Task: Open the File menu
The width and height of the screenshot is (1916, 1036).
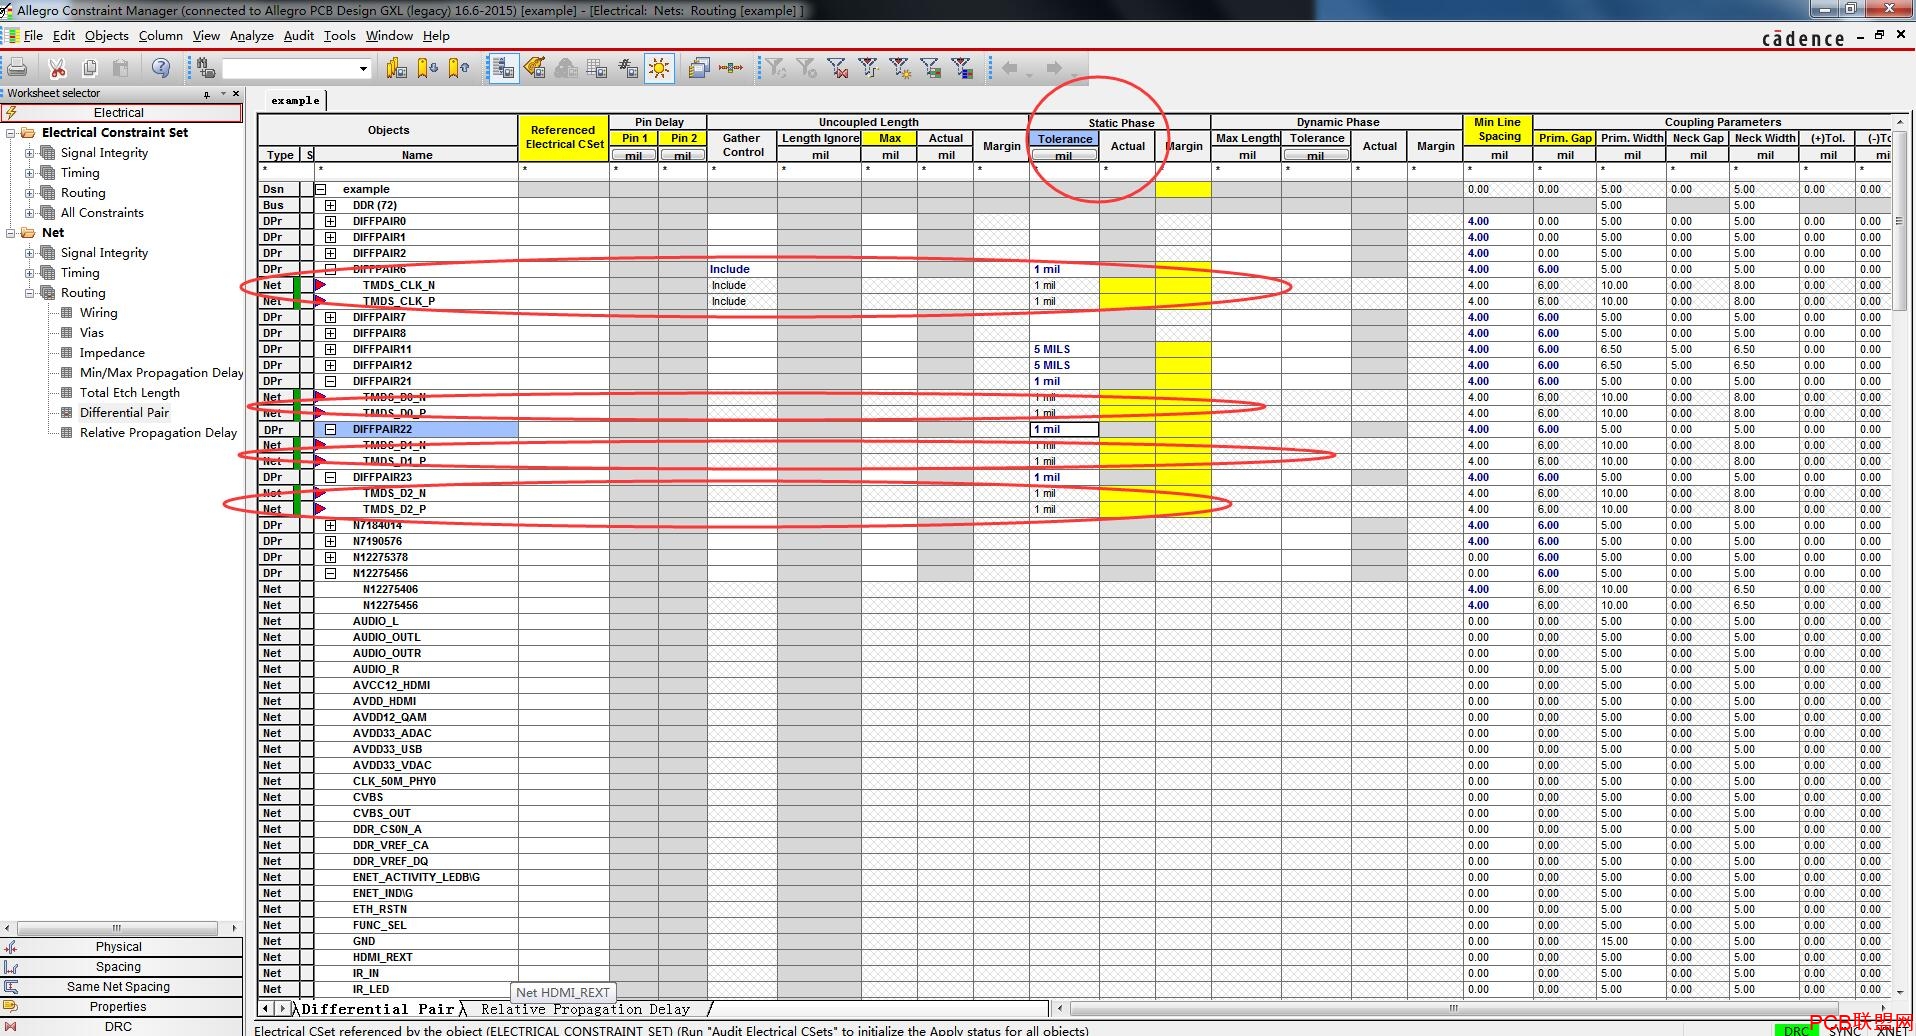Action: tap(33, 35)
